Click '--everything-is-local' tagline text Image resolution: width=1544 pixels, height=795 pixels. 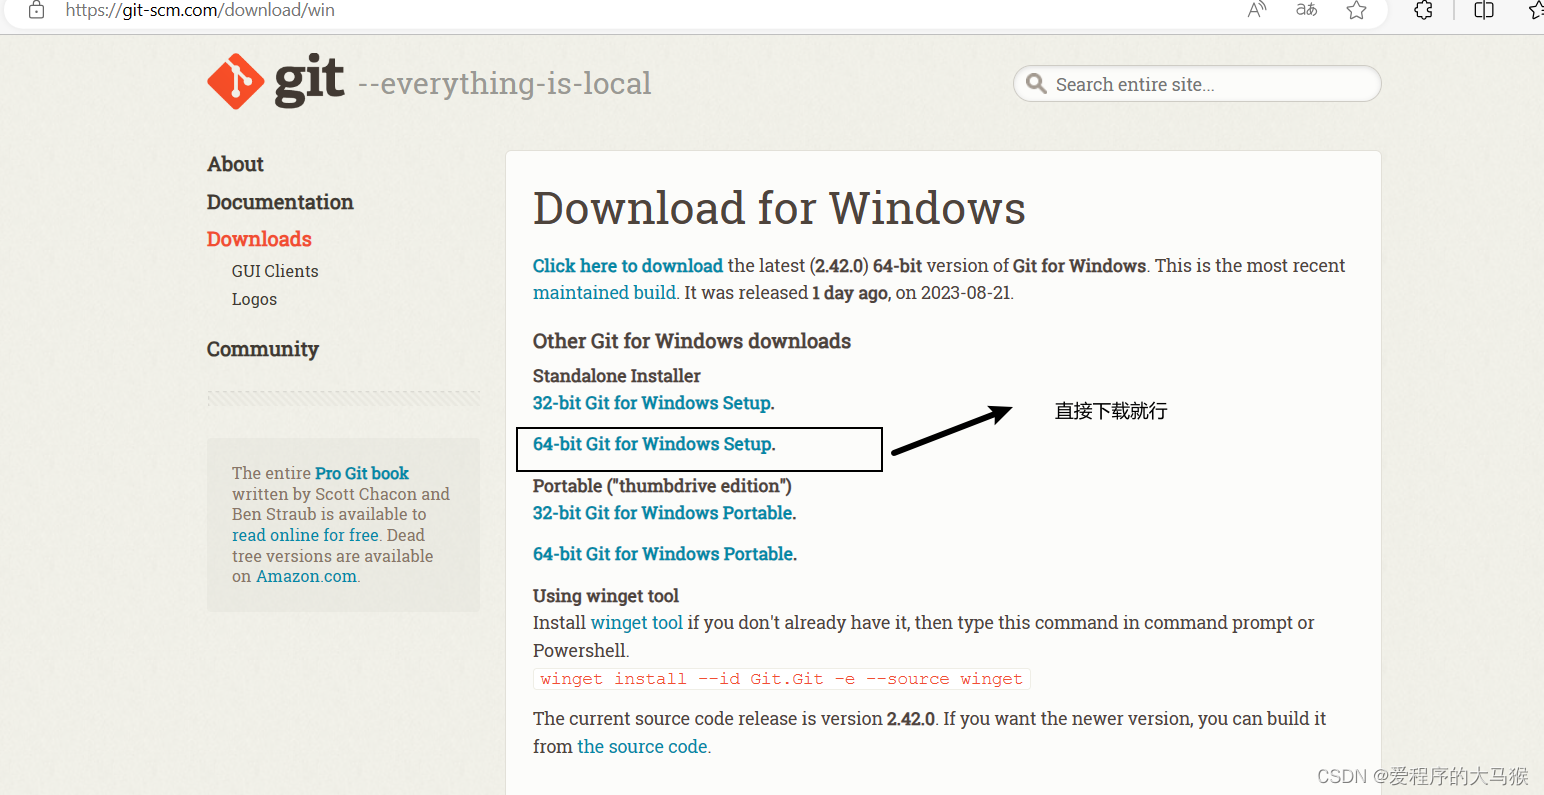(505, 83)
